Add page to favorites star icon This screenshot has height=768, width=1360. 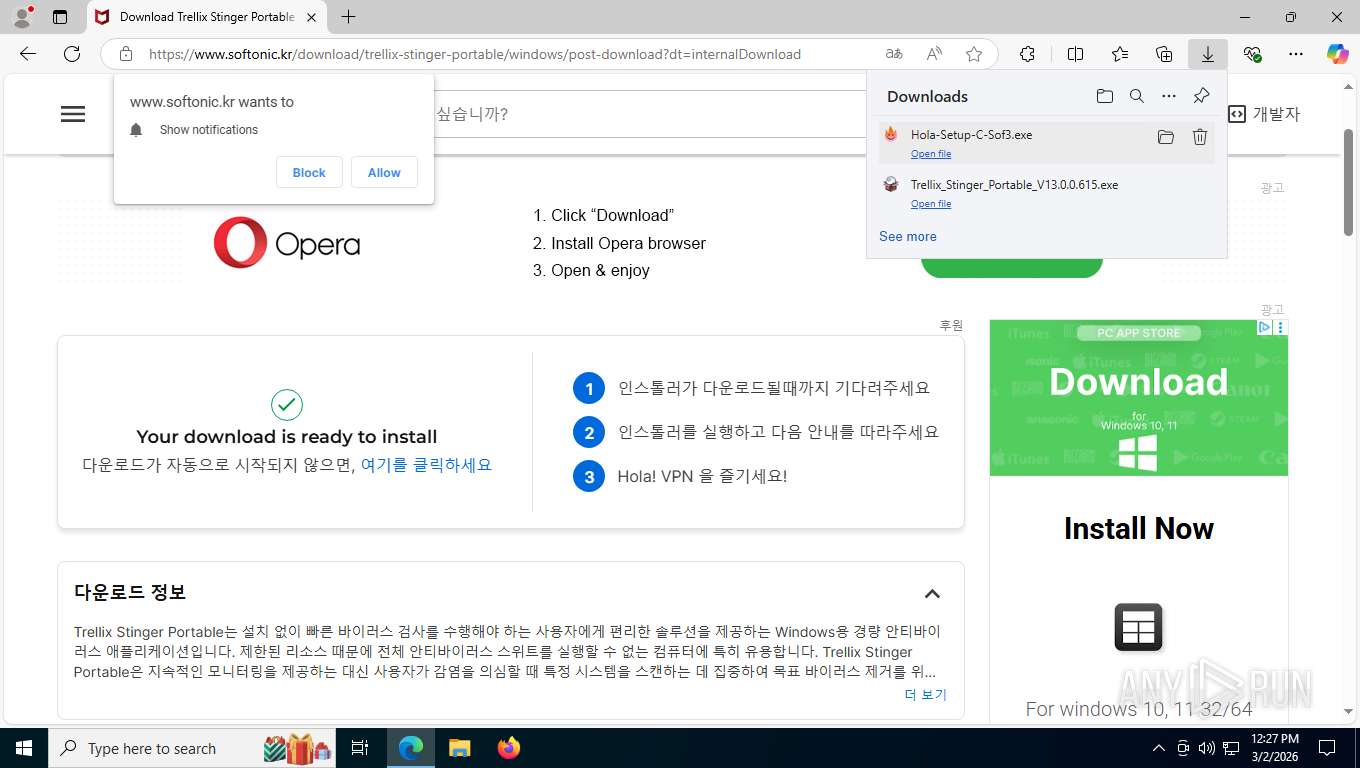pyautogui.click(x=974, y=54)
